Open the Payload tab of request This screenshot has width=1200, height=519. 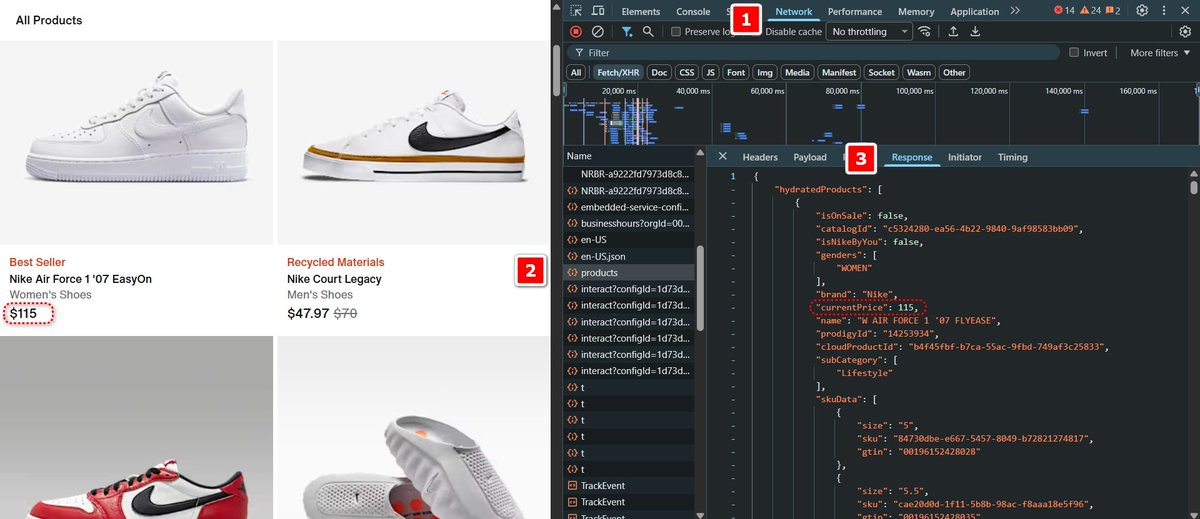click(810, 158)
